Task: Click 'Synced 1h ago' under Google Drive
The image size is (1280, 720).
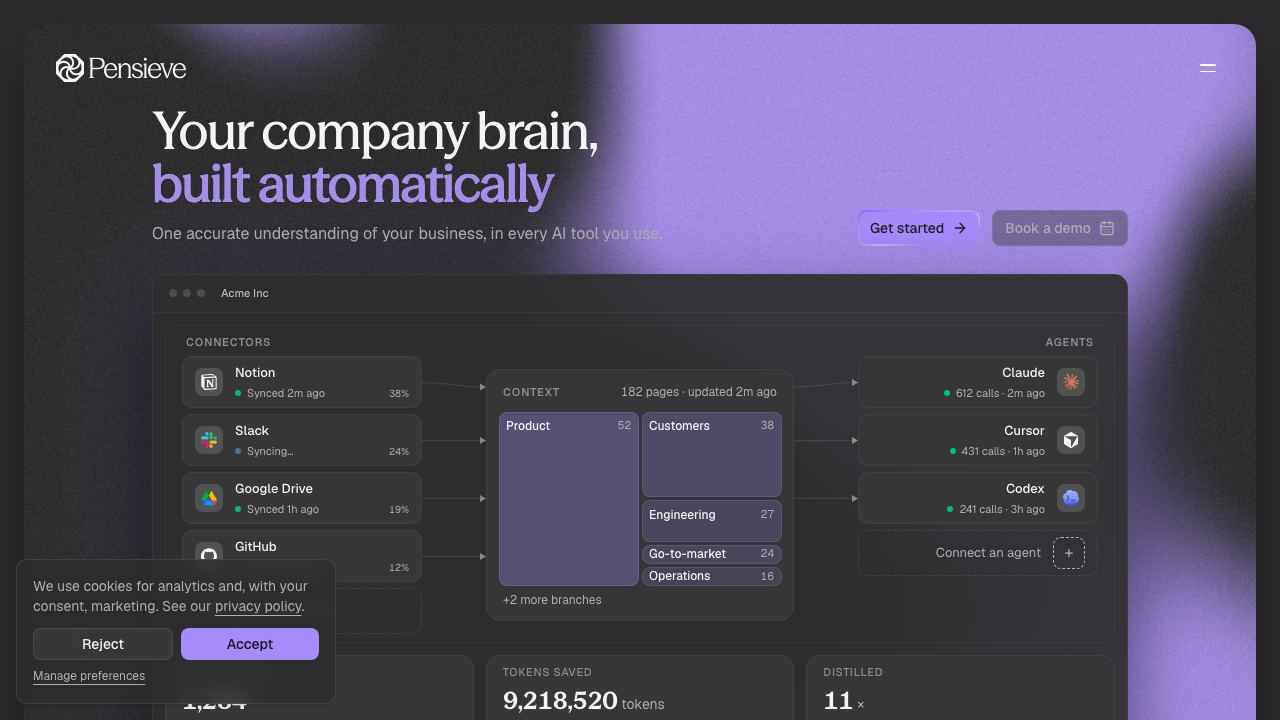Action: 283,509
